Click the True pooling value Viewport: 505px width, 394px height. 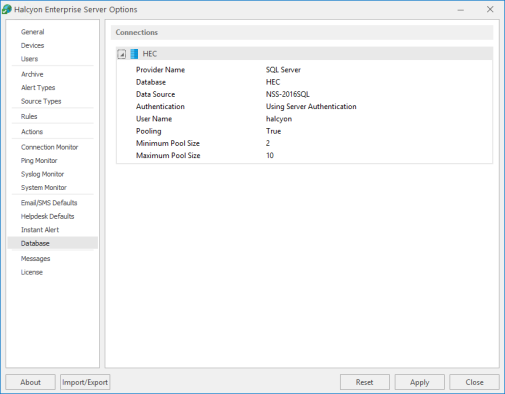click(x=273, y=131)
